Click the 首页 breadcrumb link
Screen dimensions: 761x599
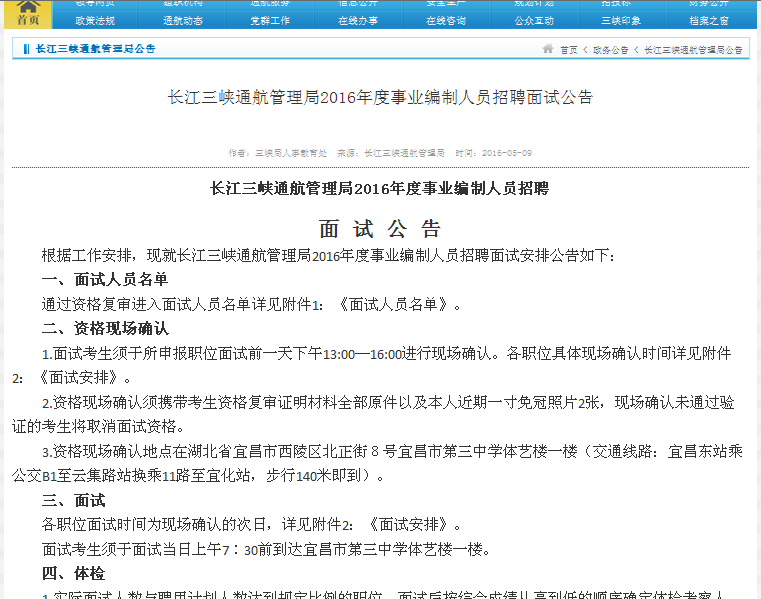click(x=569, y=50)
